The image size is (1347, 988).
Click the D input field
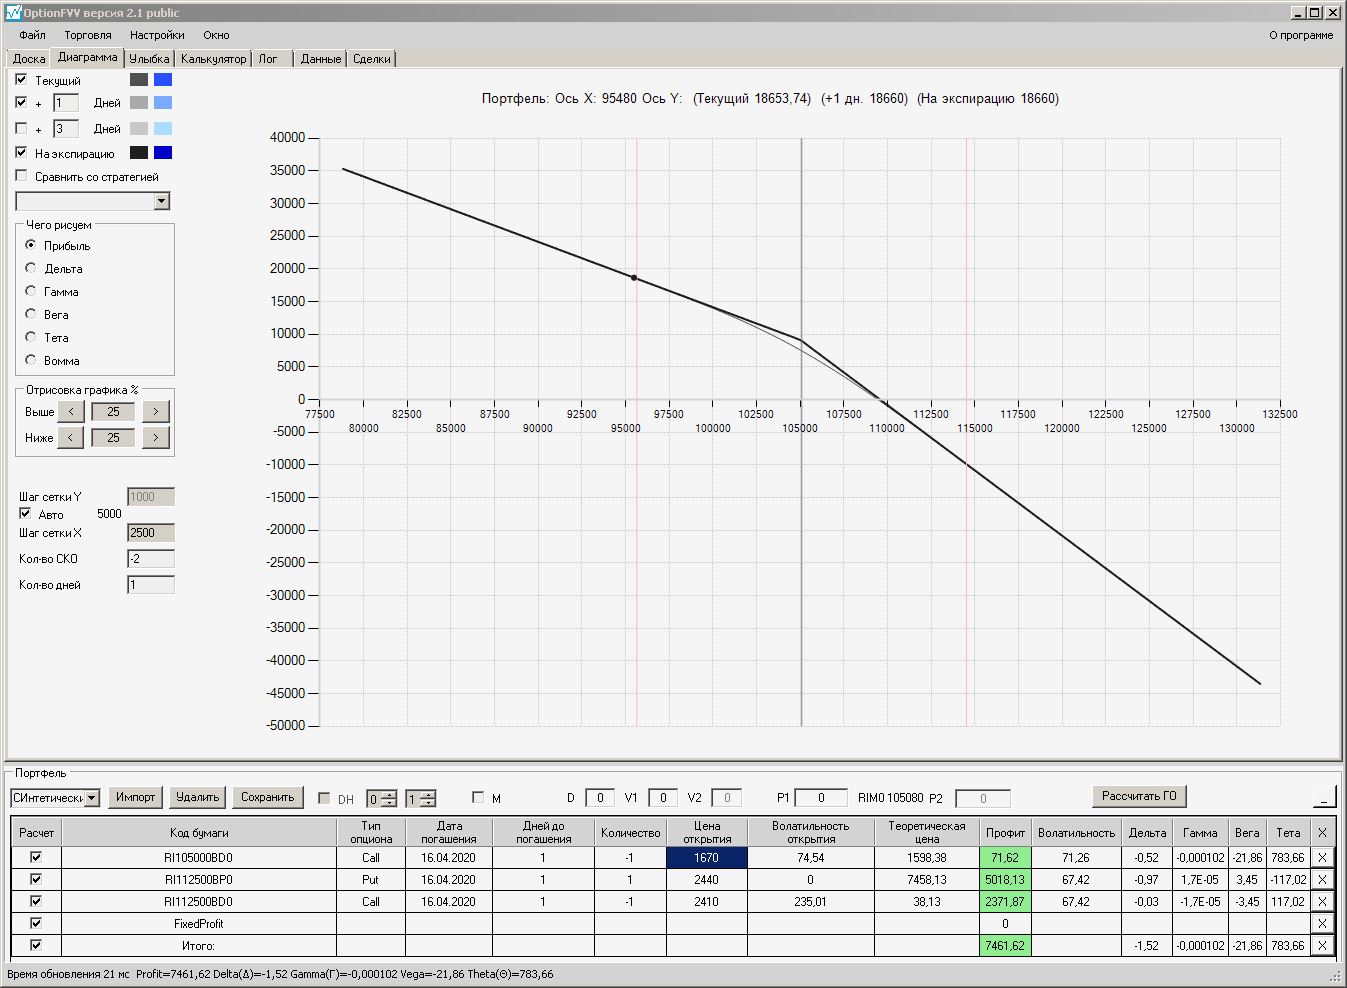[x=600, y=798]
